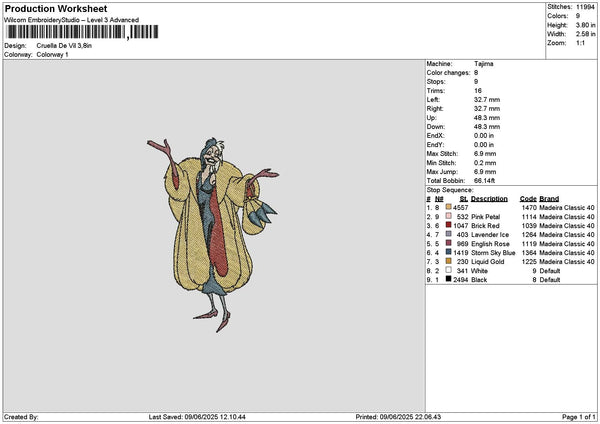
Task: Click the Tajima machine value
Action: coord(483,63)
